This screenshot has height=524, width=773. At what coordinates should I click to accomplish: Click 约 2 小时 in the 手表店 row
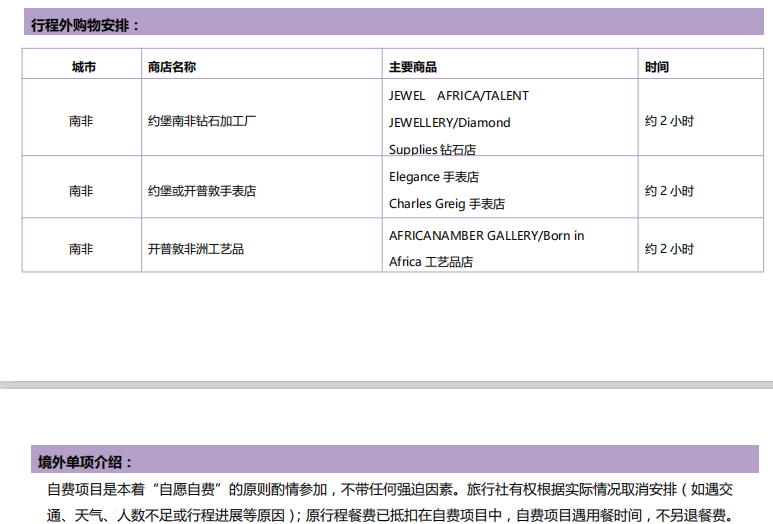pyautogui.click(x=669, y=191)
